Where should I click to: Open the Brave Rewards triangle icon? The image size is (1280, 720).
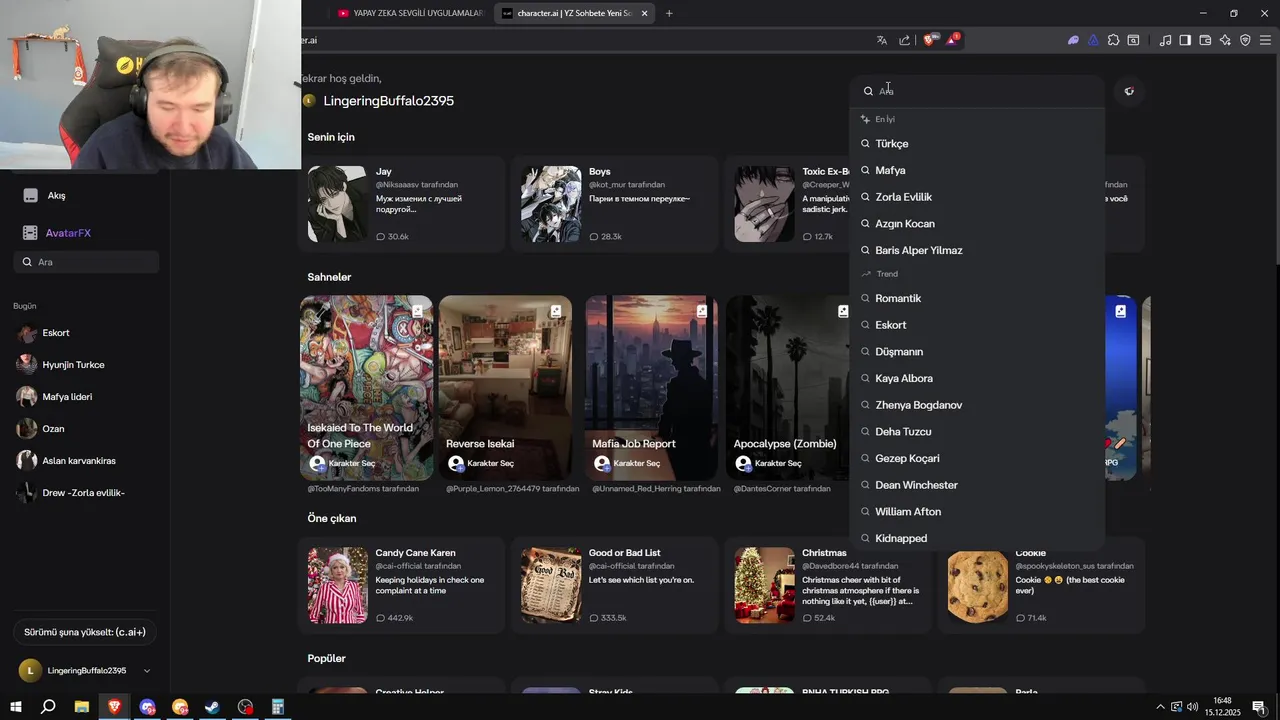coord(952,40)
